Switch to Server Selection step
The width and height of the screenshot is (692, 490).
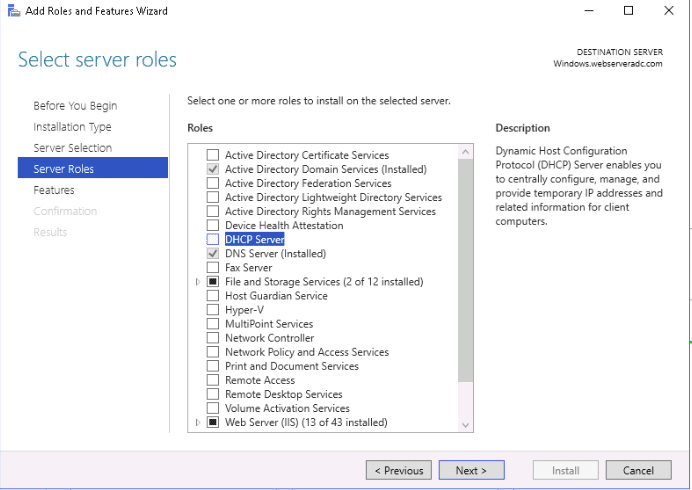[x=73, y=148]
